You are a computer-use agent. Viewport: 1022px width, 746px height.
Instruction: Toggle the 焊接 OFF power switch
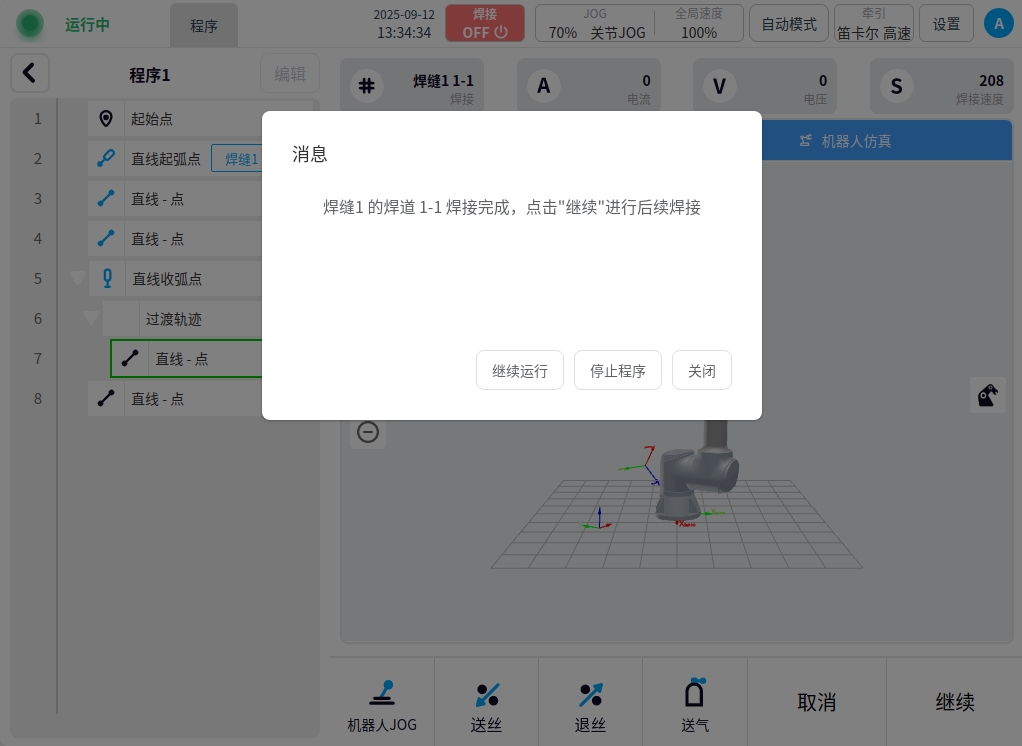coord(484,23)
